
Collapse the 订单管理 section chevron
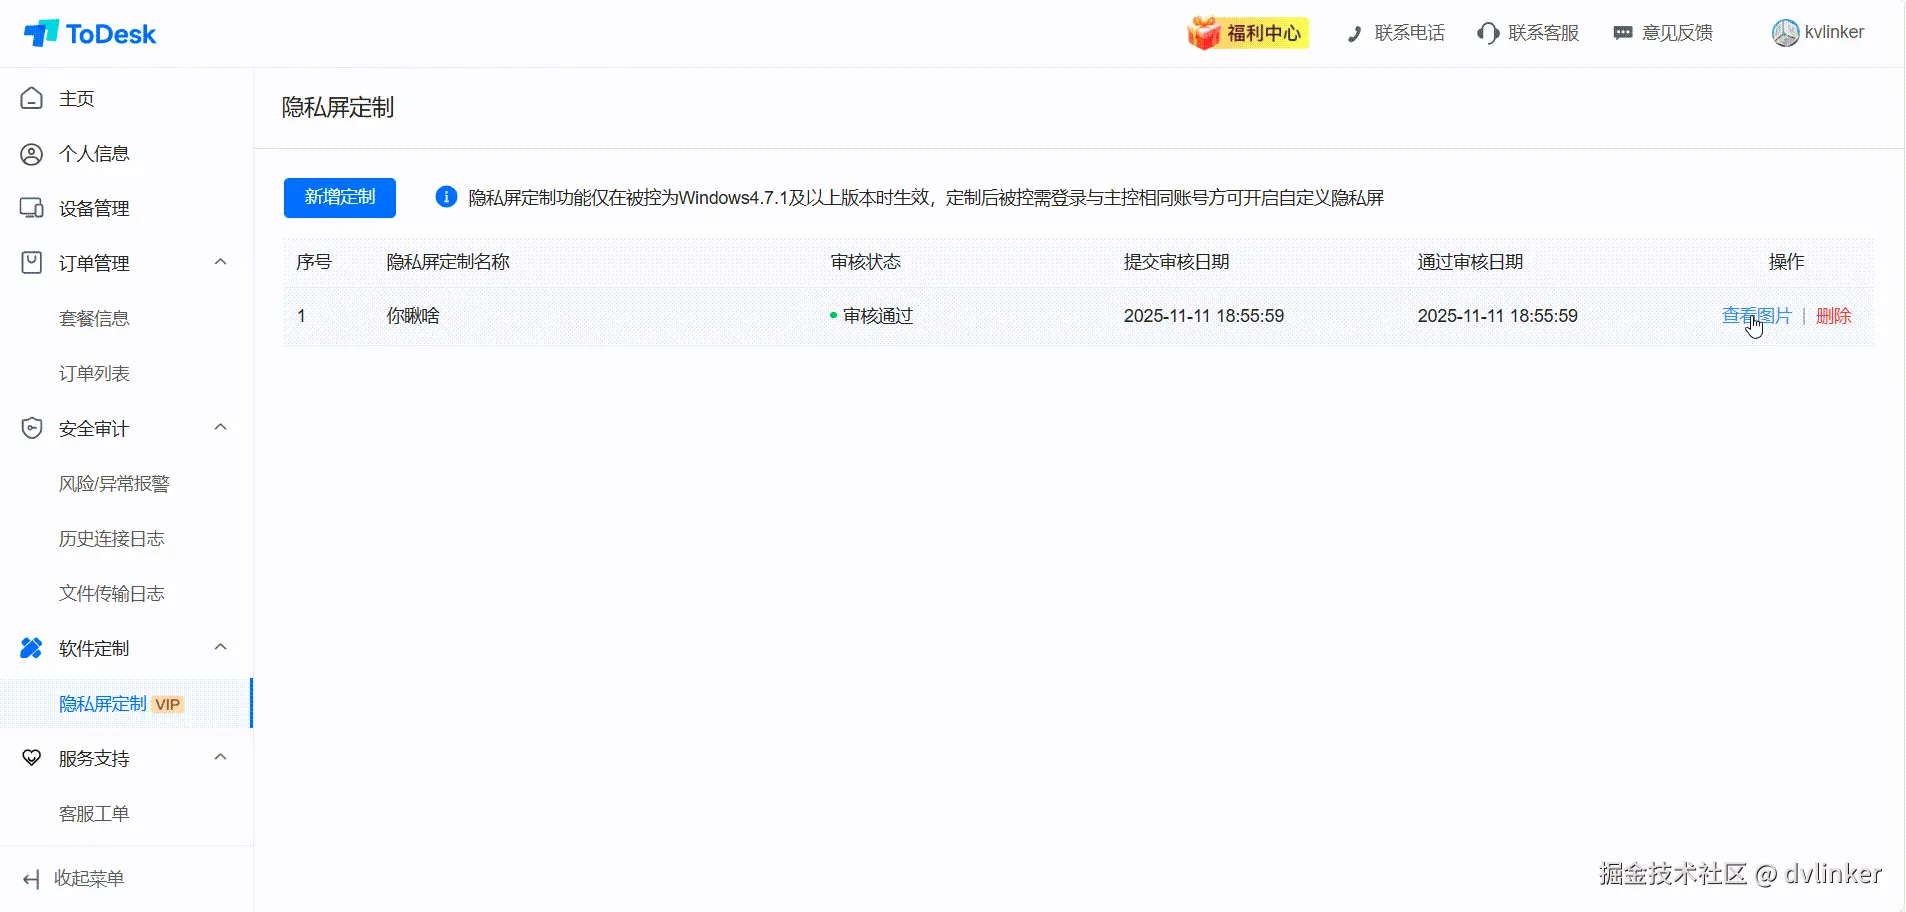[x=221, y=262]
